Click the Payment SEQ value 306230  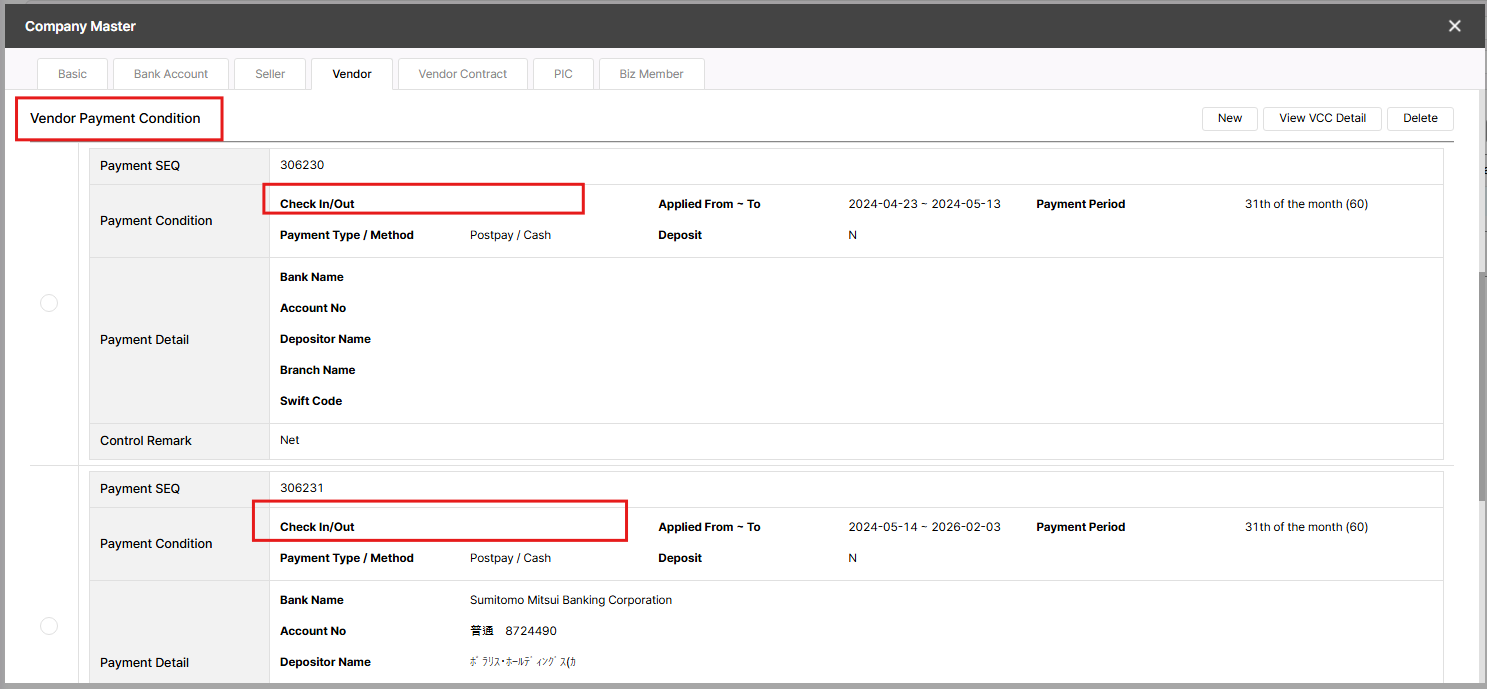pyautogui.click(x=302, y=166)
